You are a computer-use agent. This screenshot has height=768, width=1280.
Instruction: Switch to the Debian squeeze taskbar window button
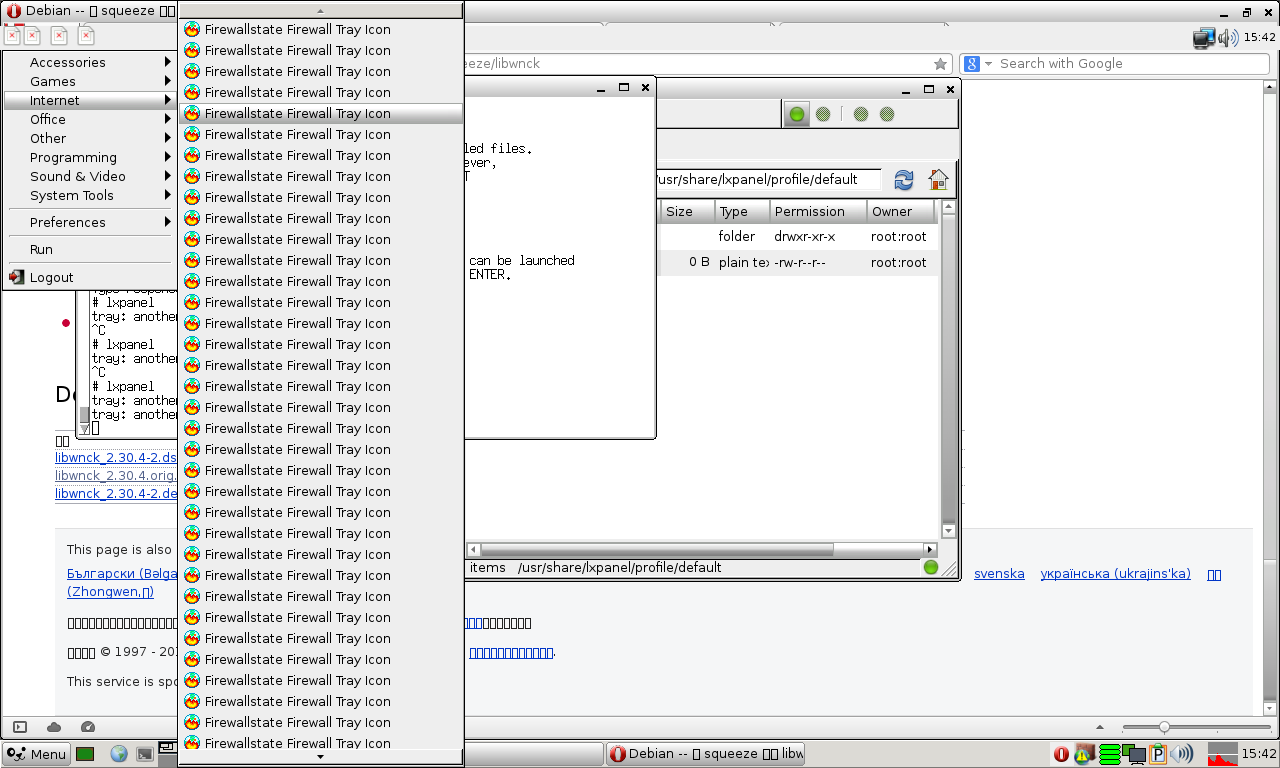pos(705,754)
